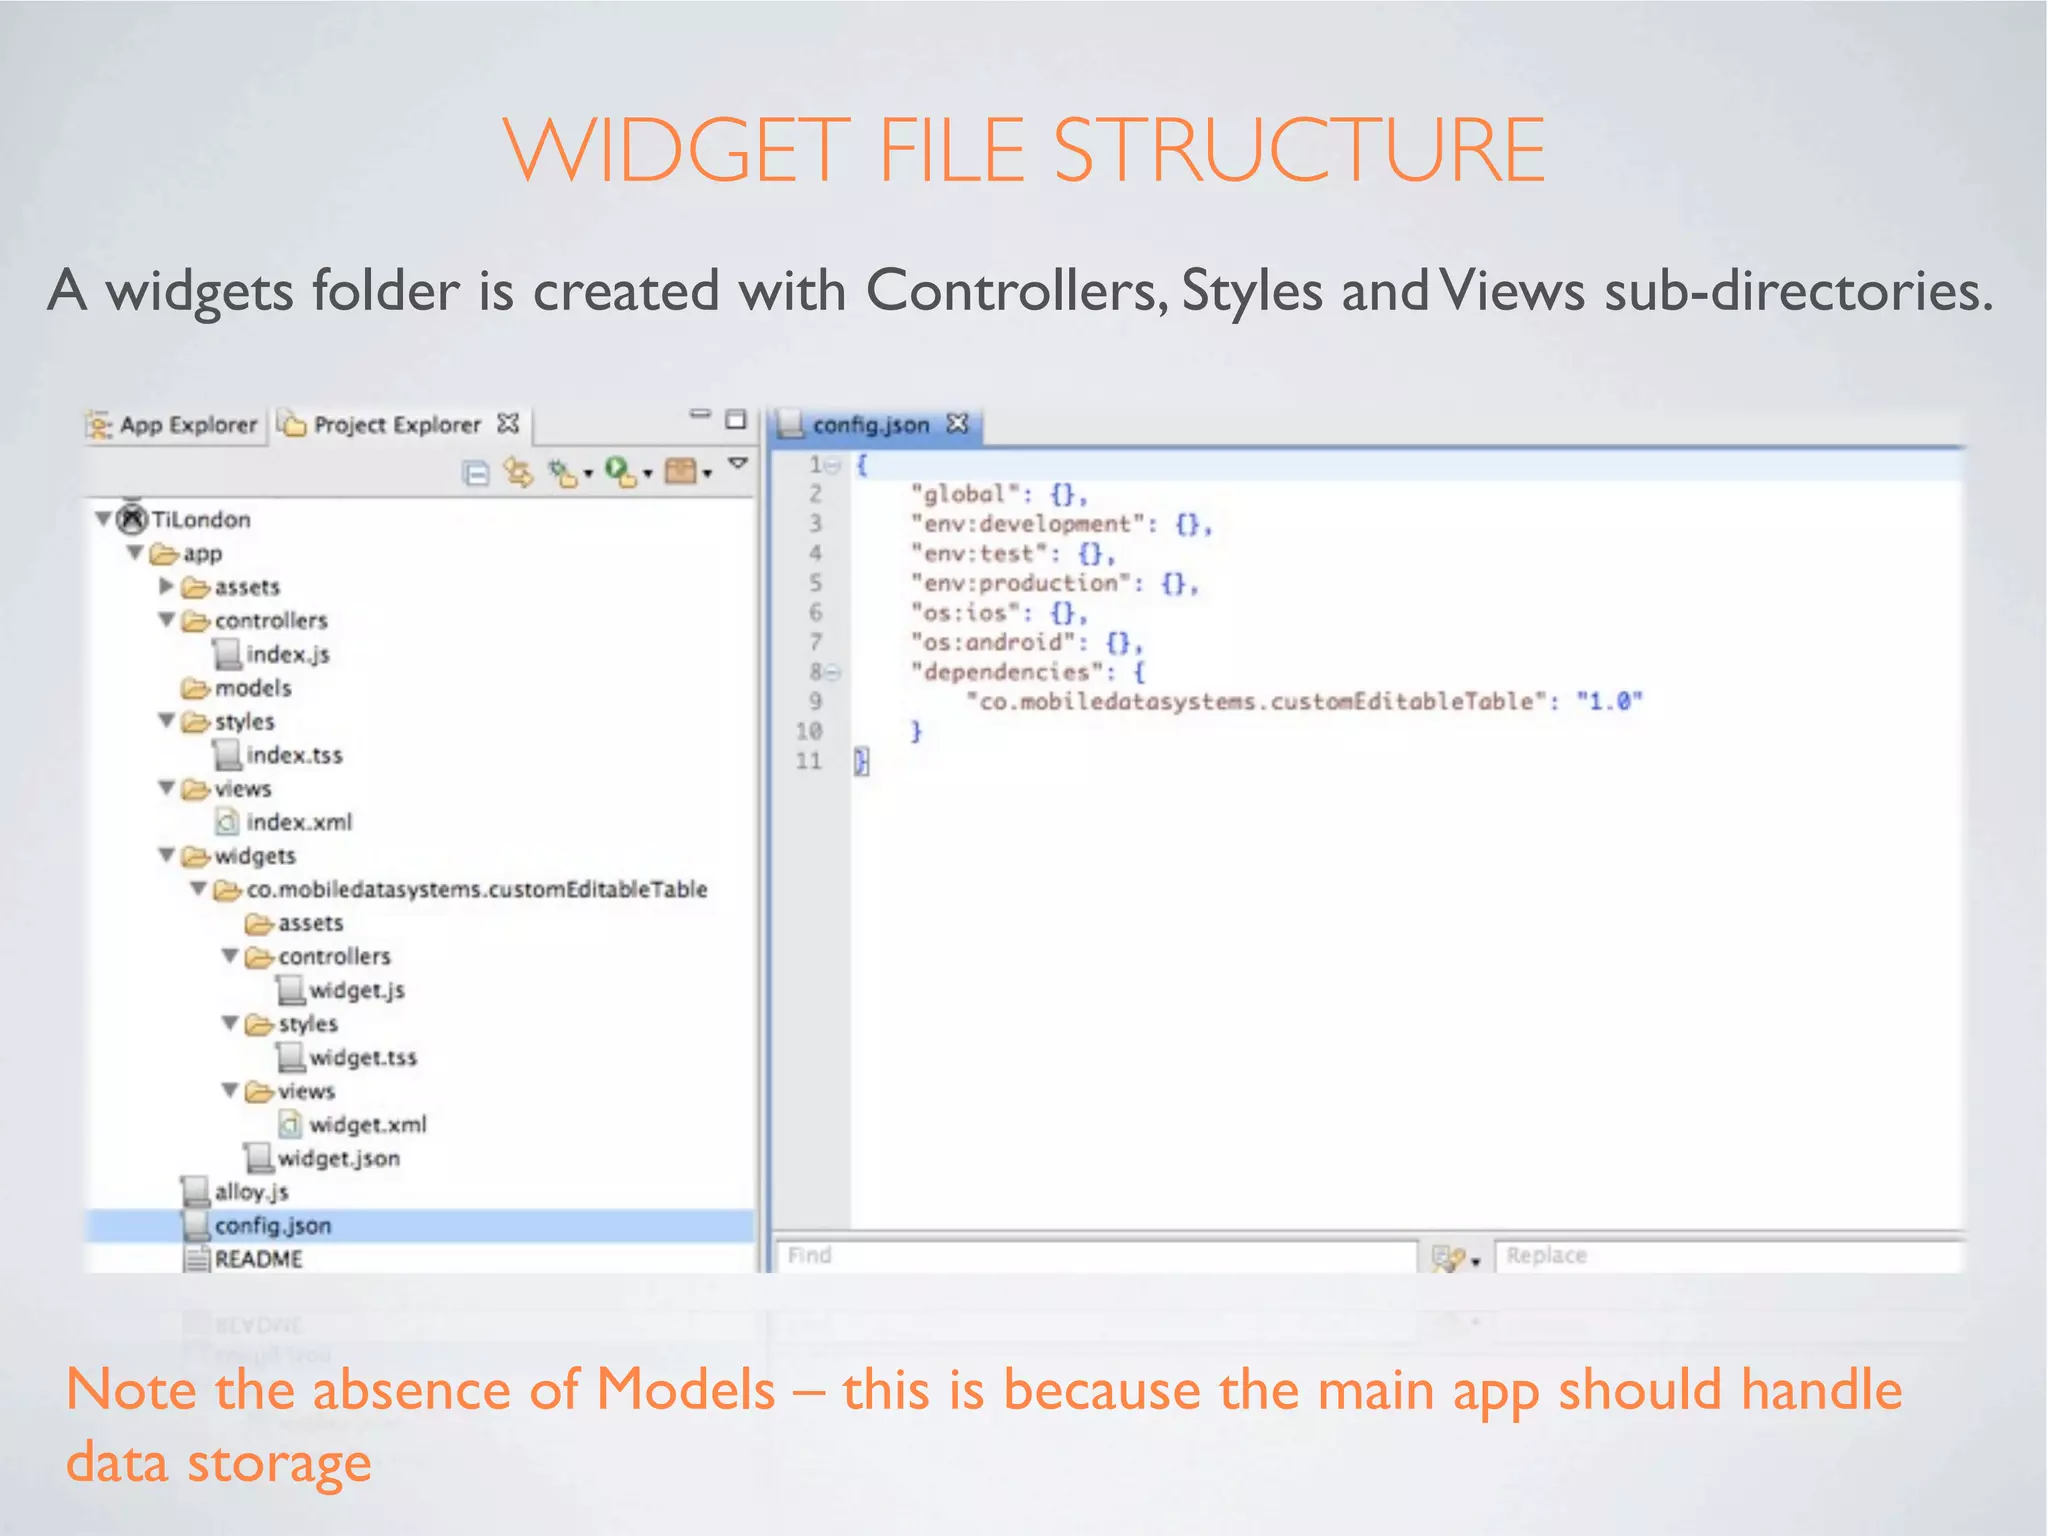Screen dimensions: 2048x1536
Task: Select the models folder
Action: [x=253, y=688]
